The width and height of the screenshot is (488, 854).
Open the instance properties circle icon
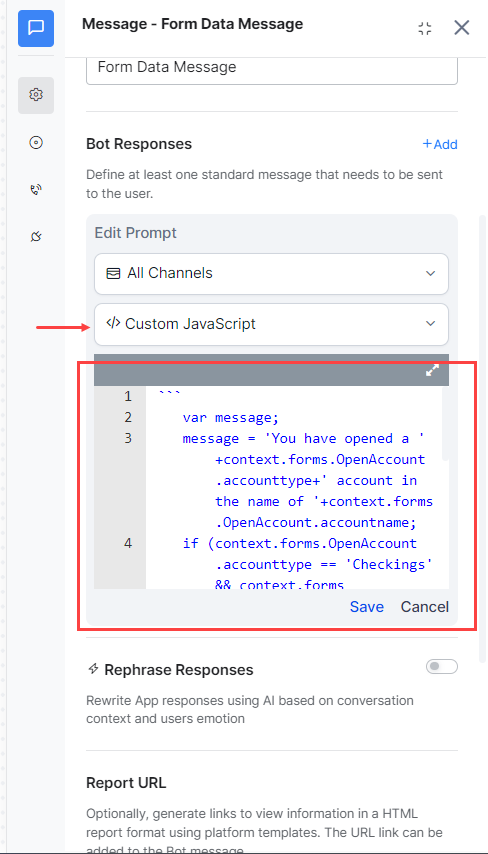click(36, 143)
